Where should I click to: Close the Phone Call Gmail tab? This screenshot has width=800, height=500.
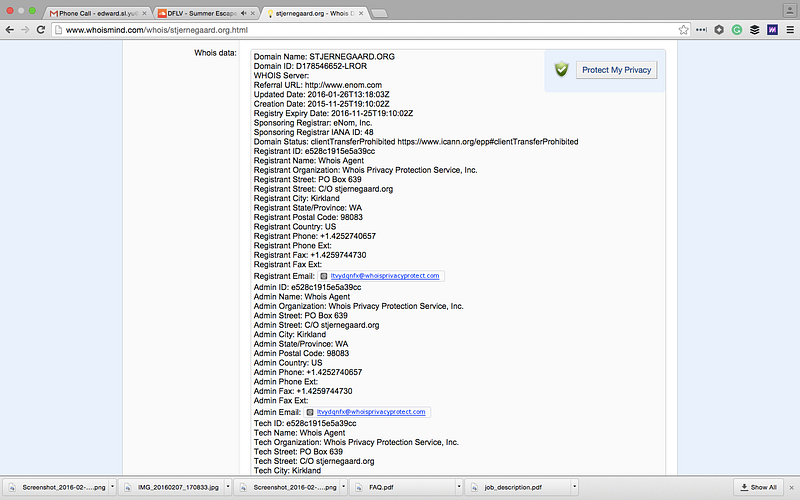[x=144, y=13]
